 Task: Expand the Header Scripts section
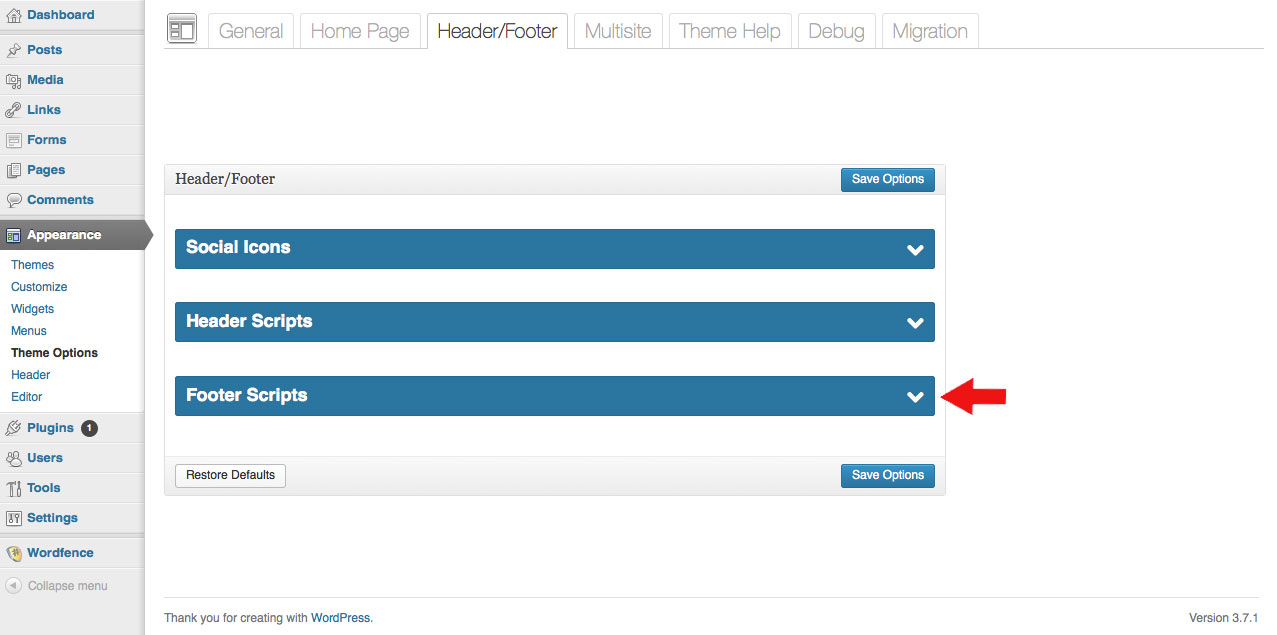point(554,322)
